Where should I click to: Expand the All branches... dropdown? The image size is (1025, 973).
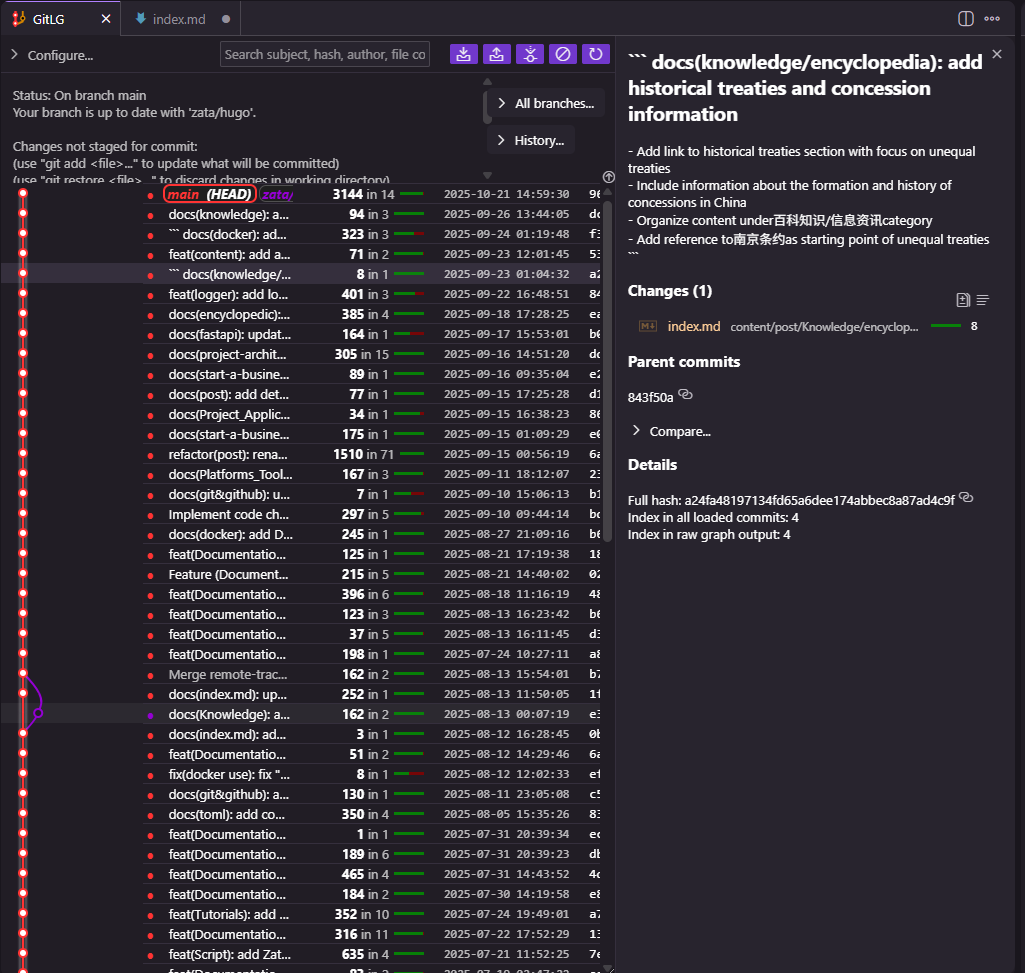pos(546,103)
